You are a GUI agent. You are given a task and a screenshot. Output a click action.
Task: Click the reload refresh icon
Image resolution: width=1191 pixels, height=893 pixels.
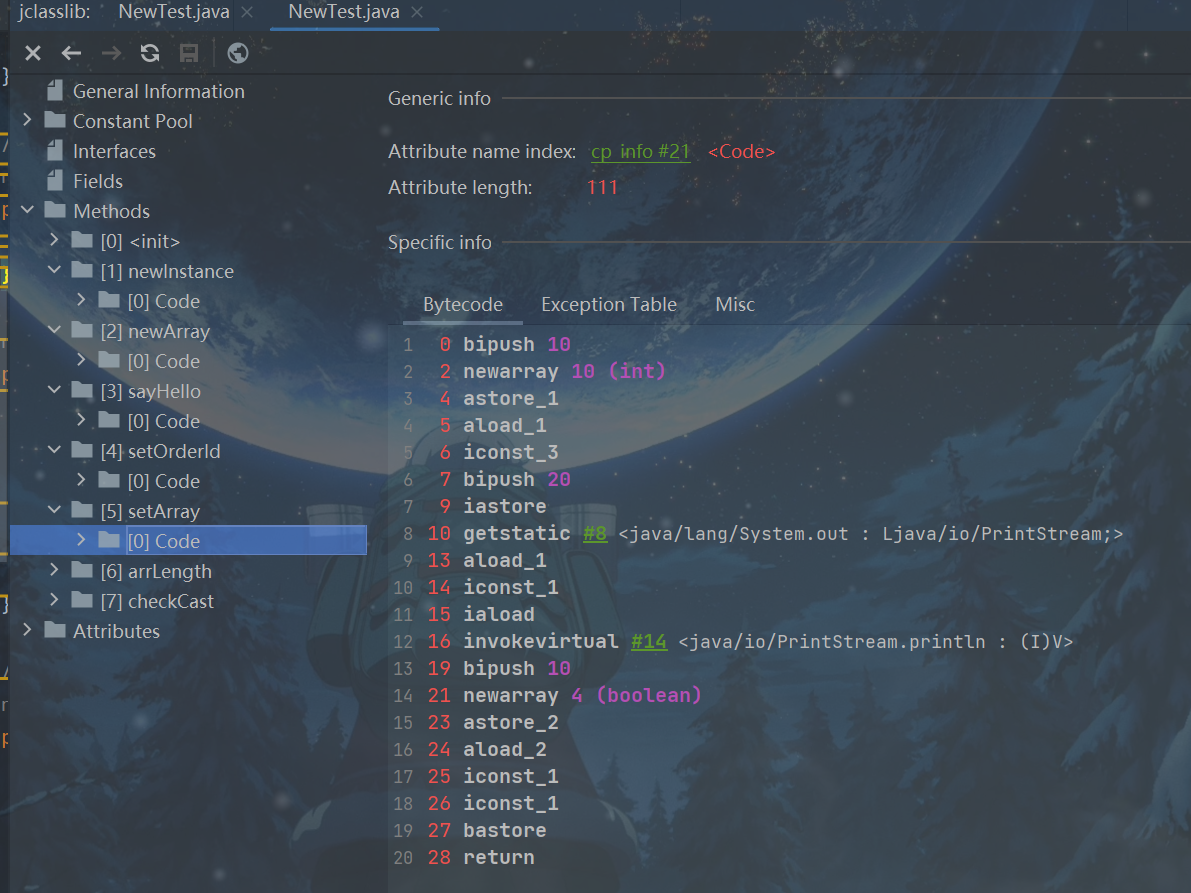click(x=150, y=54)
